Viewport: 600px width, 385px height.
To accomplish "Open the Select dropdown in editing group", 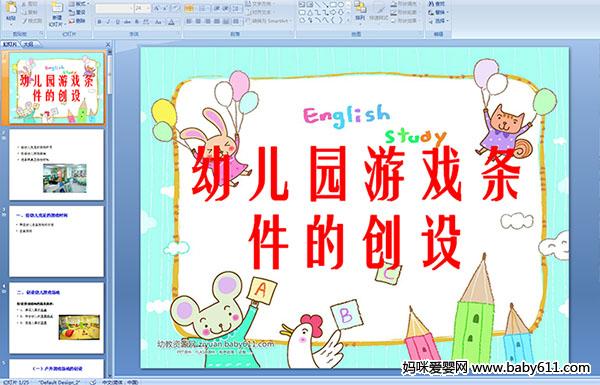I will coord(438,21).
